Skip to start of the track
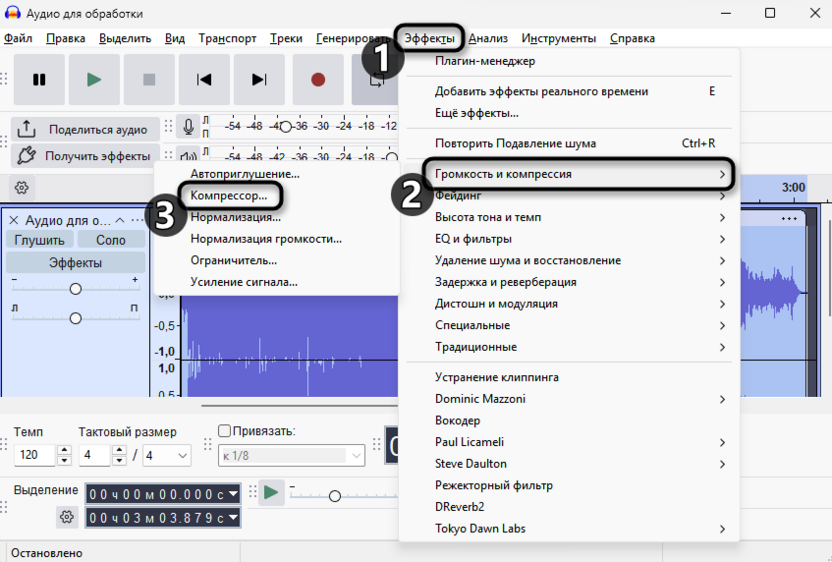 tap(204, 80)
